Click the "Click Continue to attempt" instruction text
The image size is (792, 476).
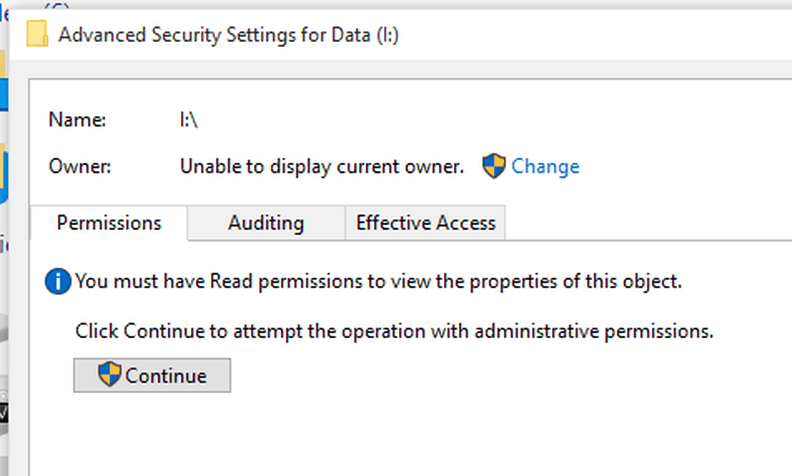(x=394, y=331)
